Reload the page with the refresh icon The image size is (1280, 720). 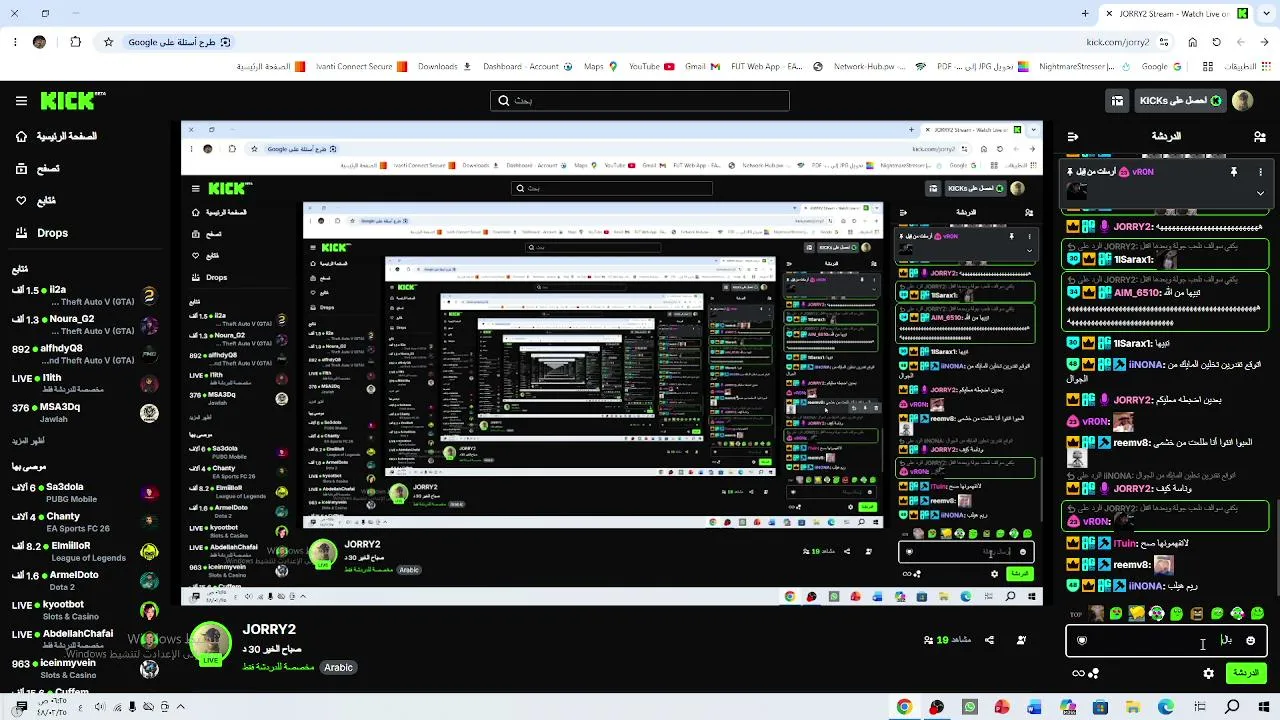[1216, 42]
